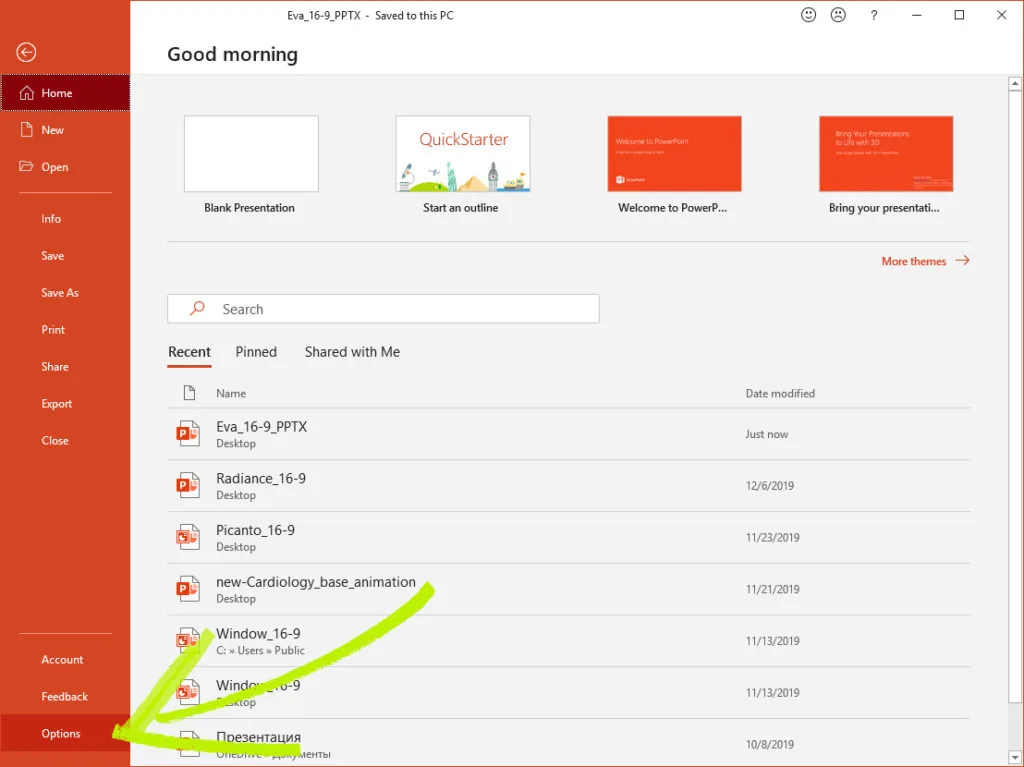Open Window_16-9 in Users Public

pos(258,633)
